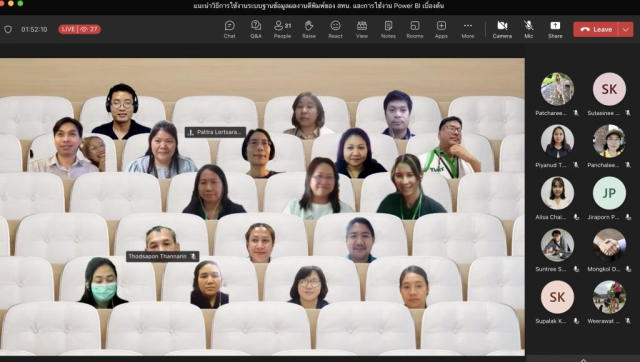The height and width of the screenshot is (362, 640).
Task: Select Weerawat's participant avatar
Action: point(609,297)
